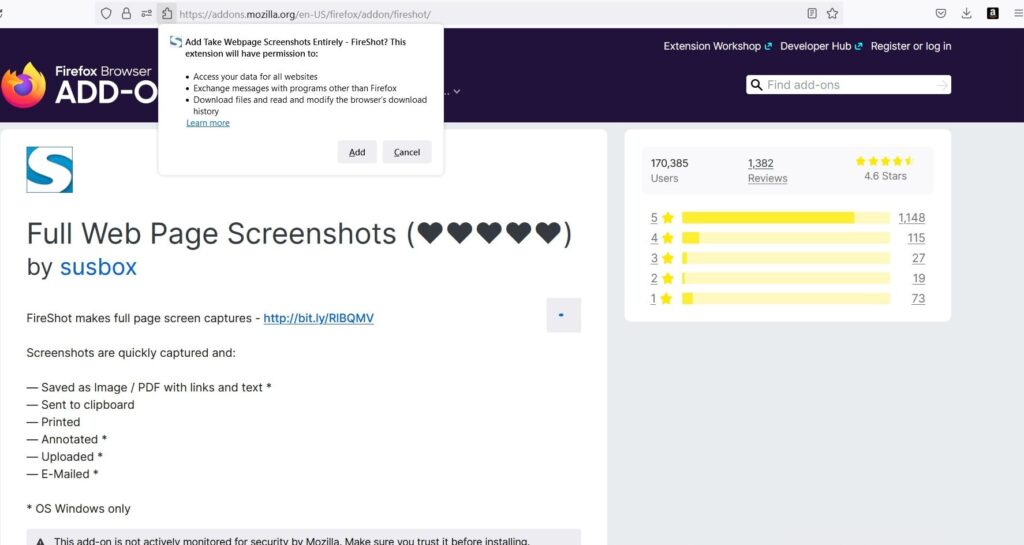Click the Amazon extension icon in toolbar
Image resolution: width=1024 pixels, height=545 pixels.
(993, 13)
